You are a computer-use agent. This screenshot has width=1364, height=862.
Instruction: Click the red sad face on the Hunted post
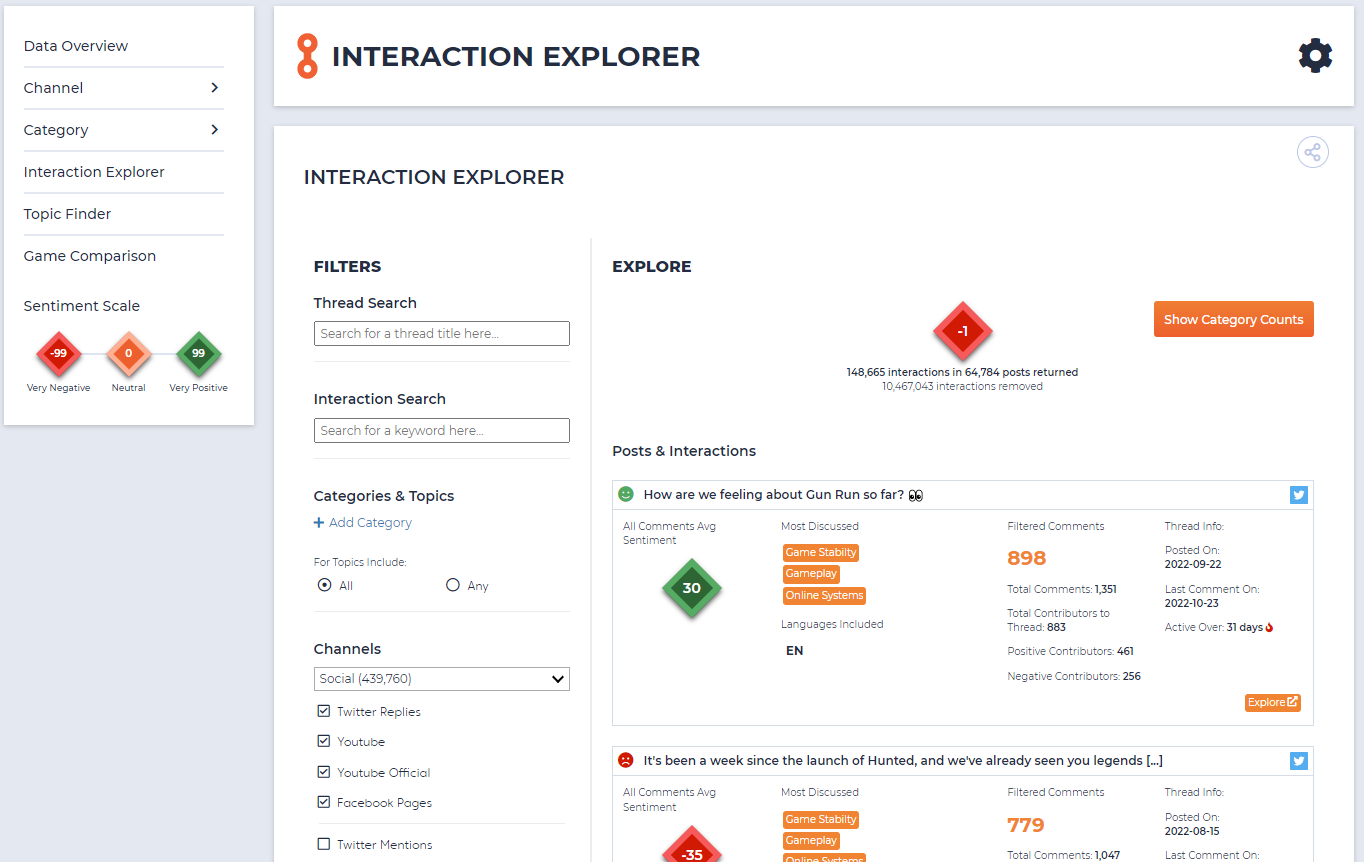point(626,760)
